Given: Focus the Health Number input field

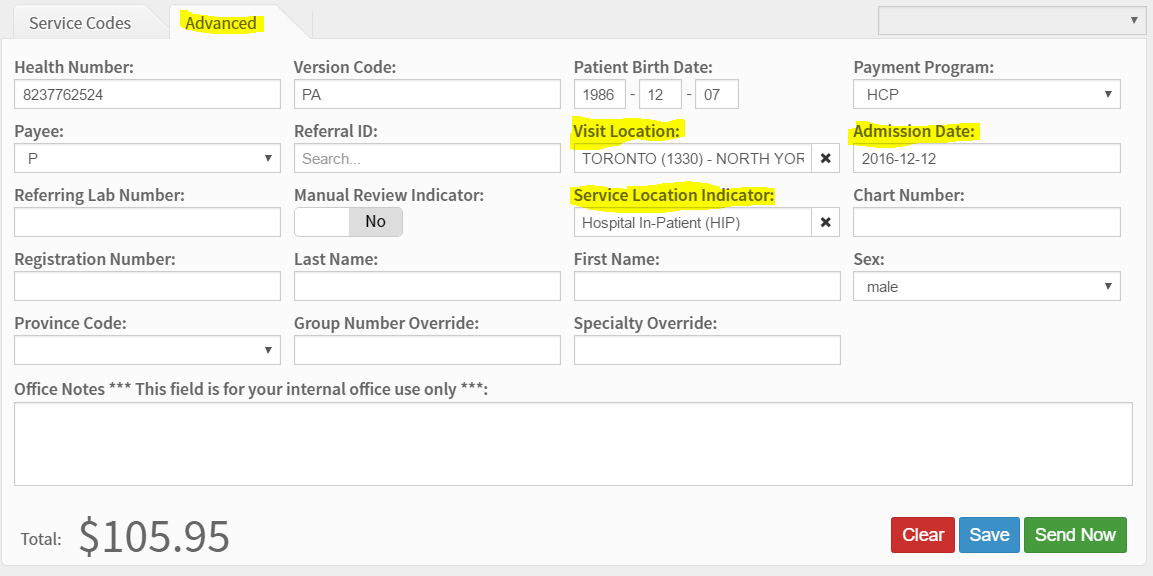Looking at the screenshot, I should 147,94.
